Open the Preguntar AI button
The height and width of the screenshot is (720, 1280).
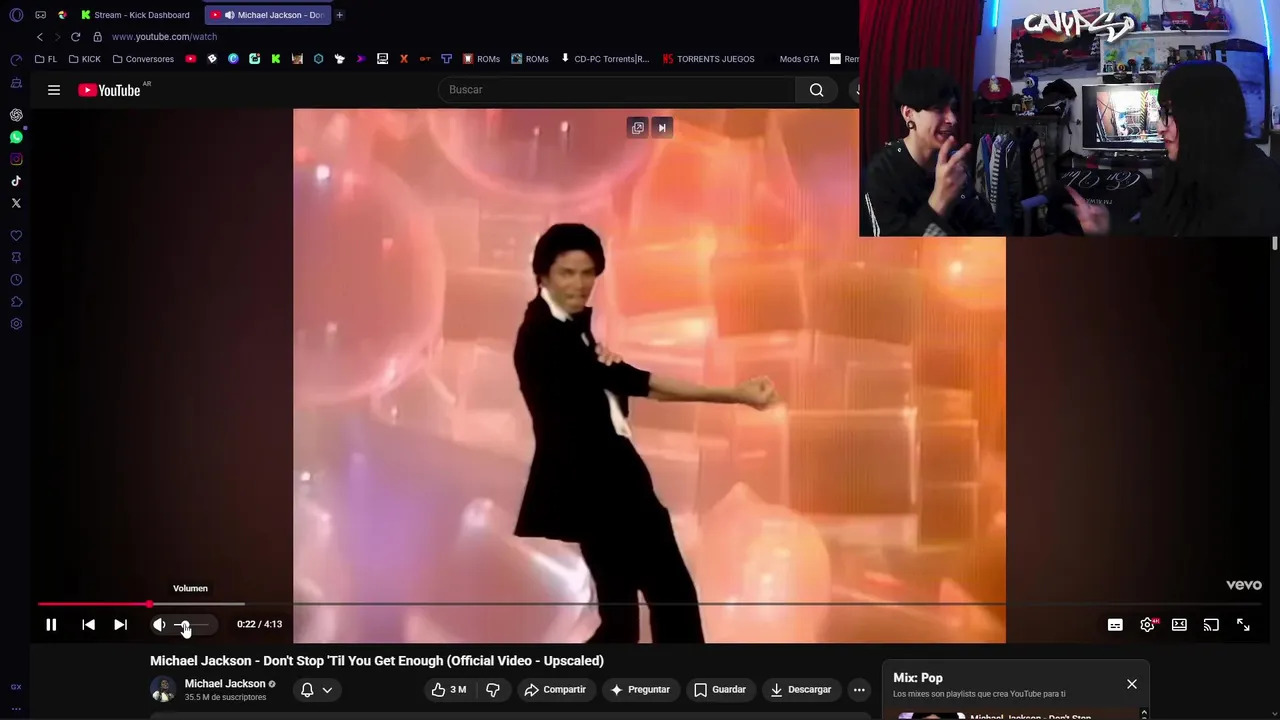coord(640,690)
